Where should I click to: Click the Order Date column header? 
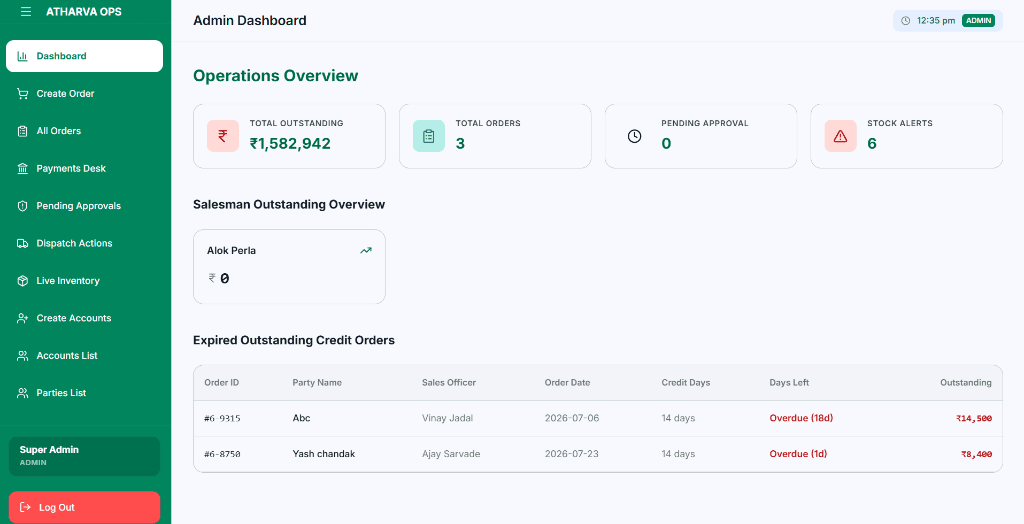click(568, 382)
